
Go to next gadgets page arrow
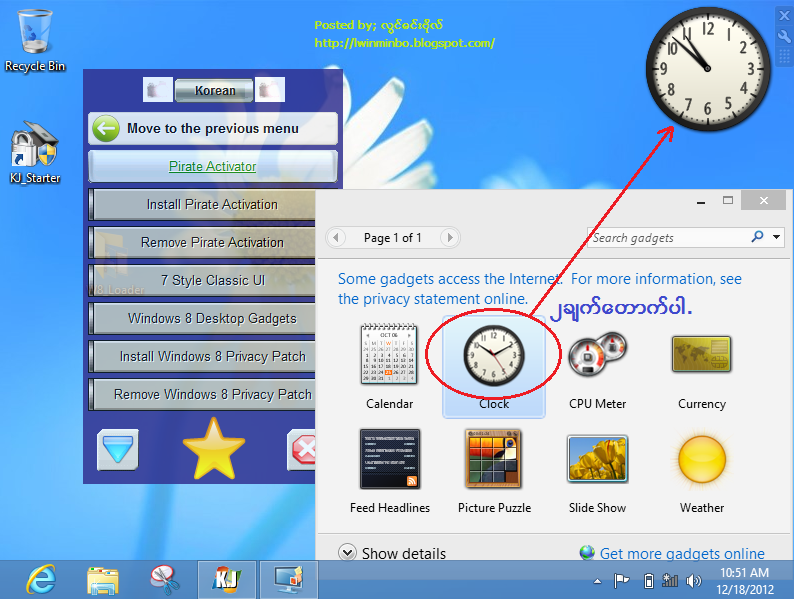pyautogui.click(x=449, y=237)
